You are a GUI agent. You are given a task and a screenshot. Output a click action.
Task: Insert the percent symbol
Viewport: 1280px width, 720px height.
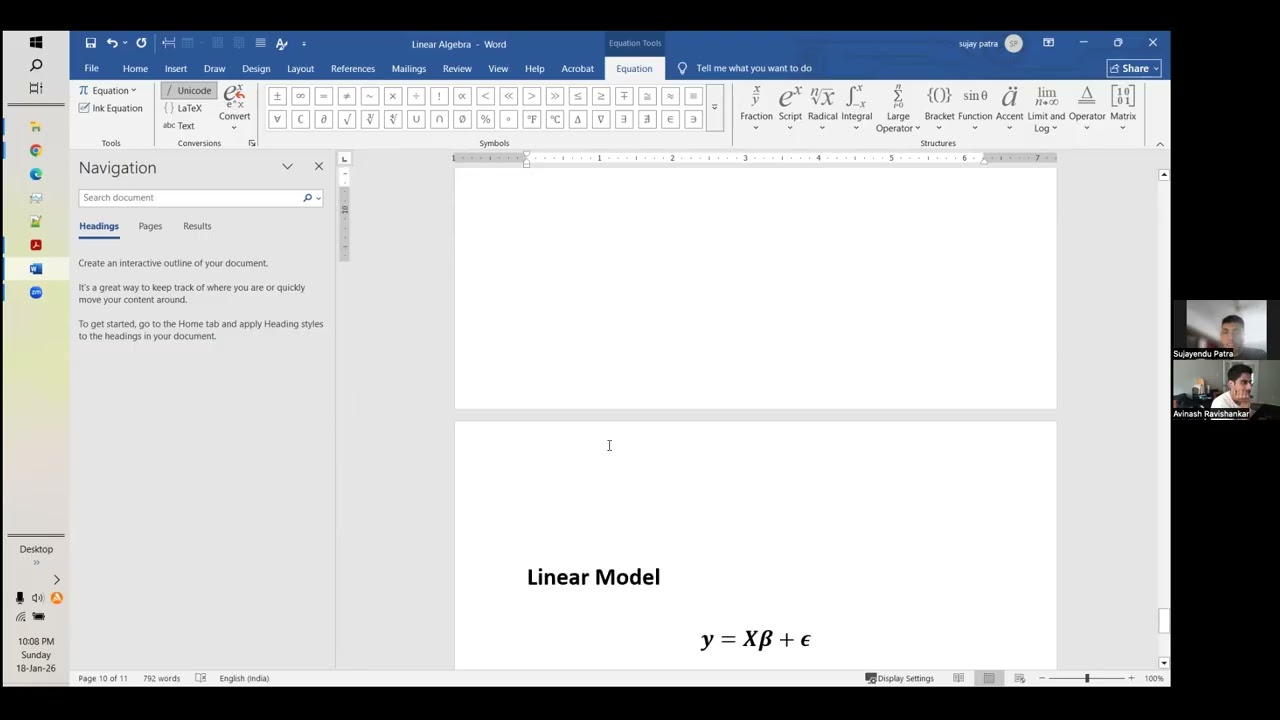coord(485,119)
